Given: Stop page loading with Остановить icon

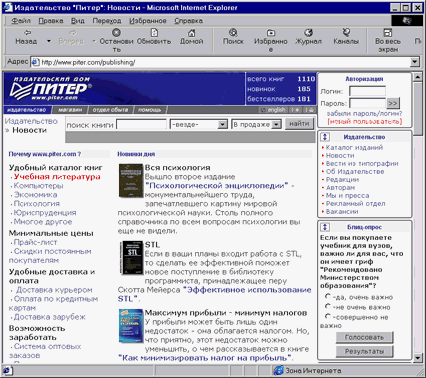Looking at the screenshot, I should coord(116,33).
